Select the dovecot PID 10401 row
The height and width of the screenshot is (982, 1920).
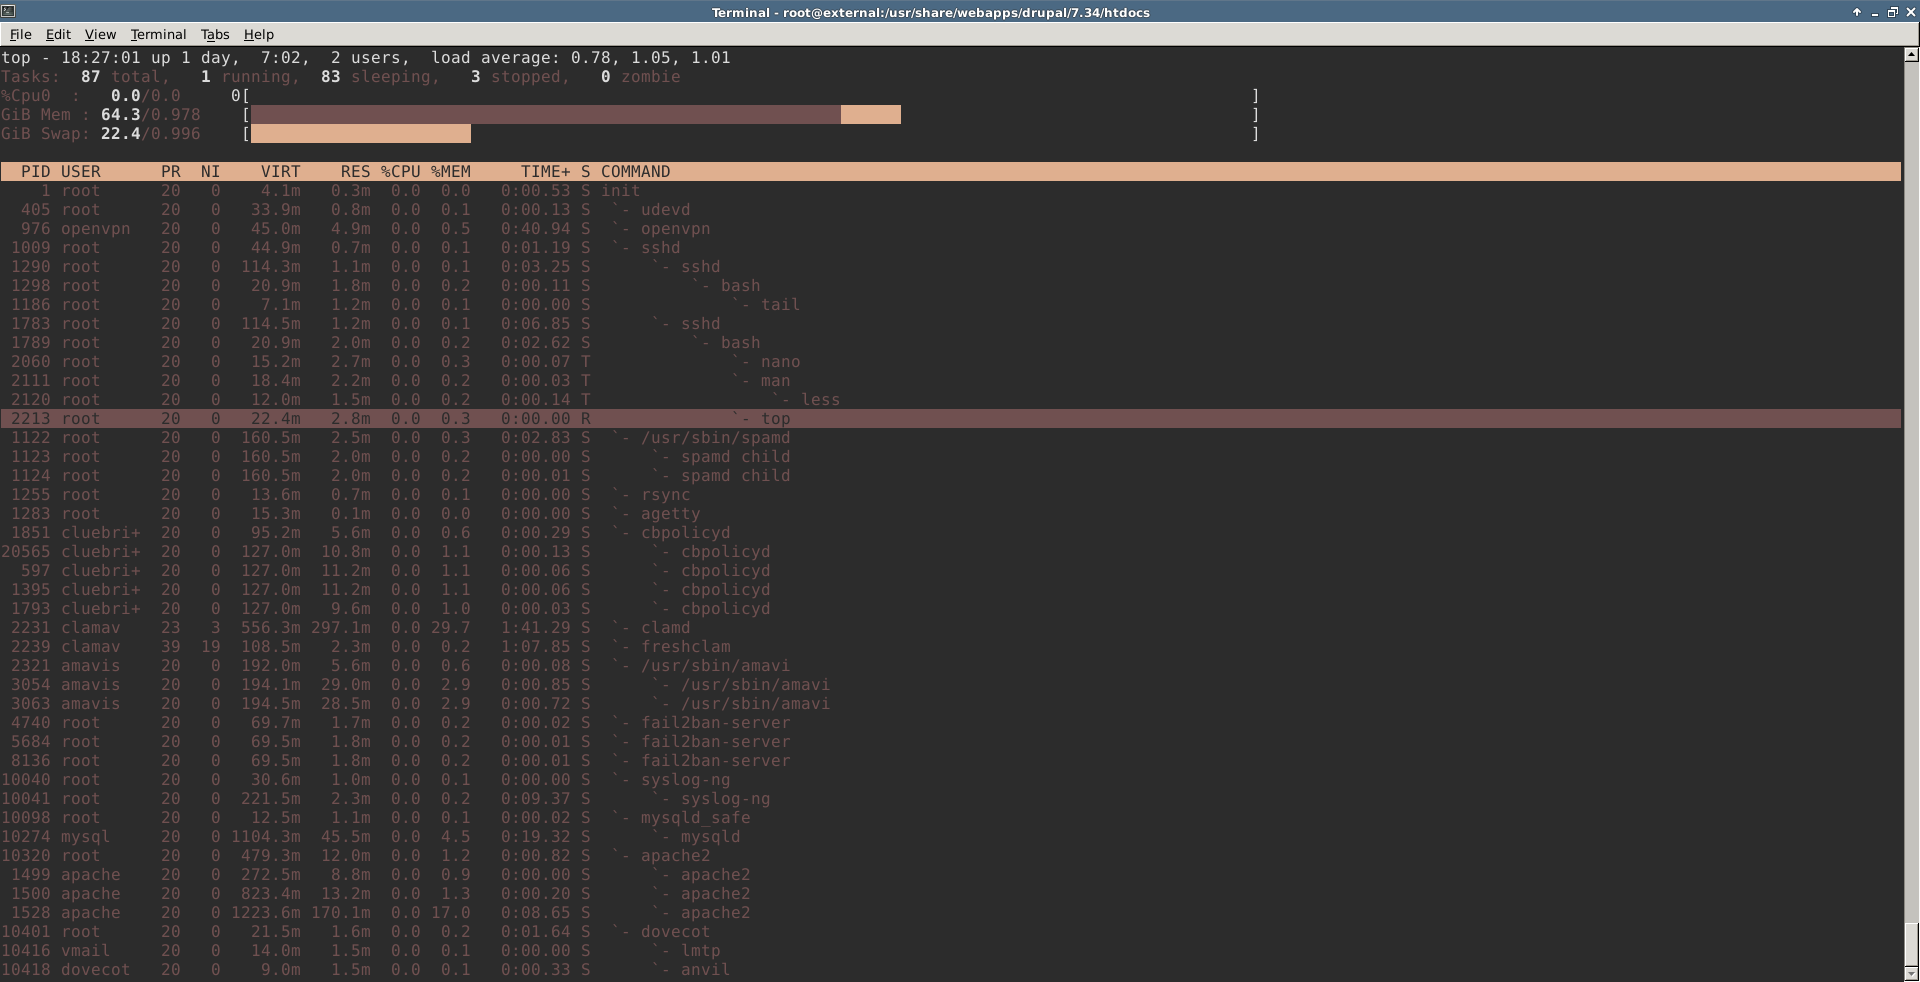(950, 932)
